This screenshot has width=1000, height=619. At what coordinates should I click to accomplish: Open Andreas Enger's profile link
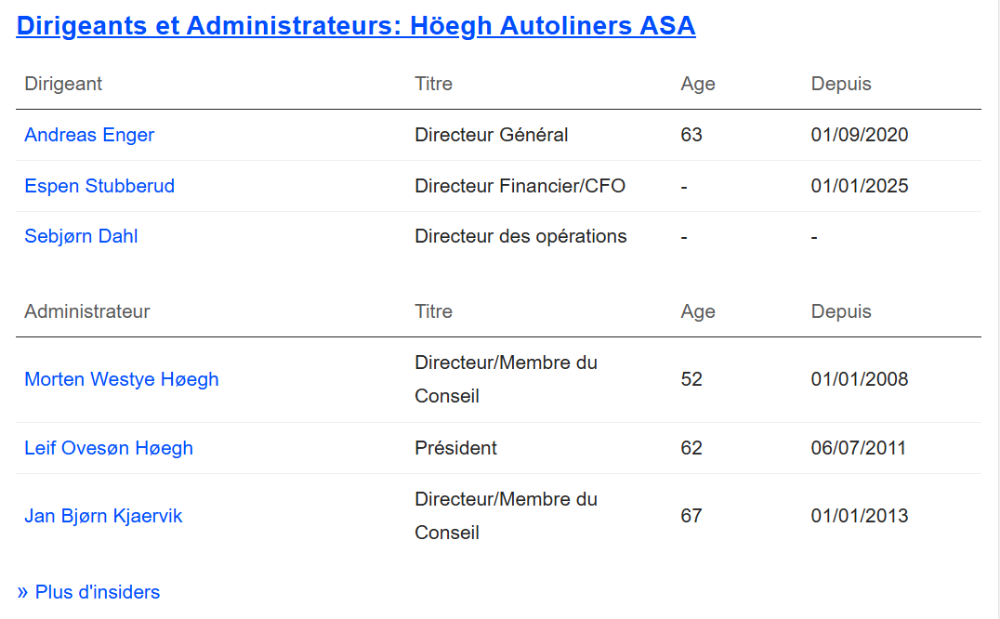tap(89, 135)
